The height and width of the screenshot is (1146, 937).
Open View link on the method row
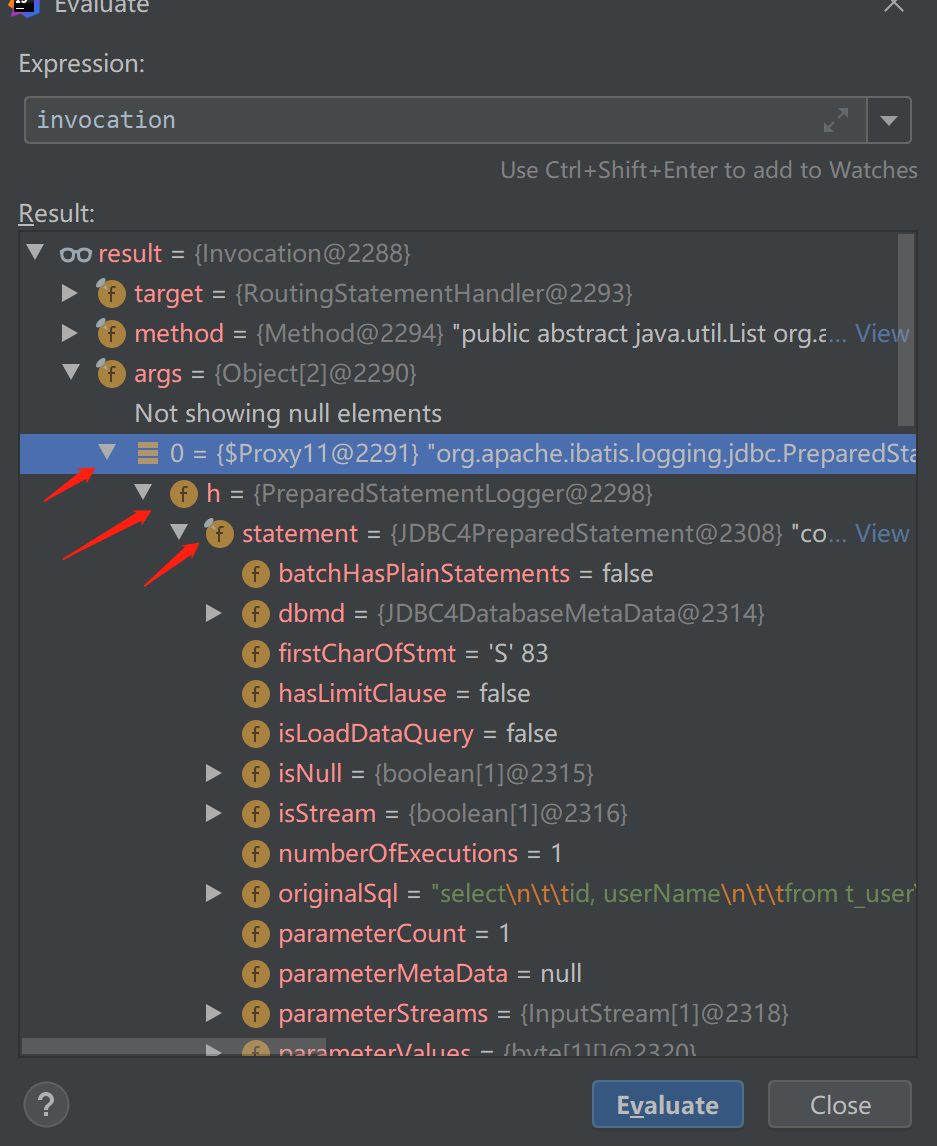tap(882, 333)
